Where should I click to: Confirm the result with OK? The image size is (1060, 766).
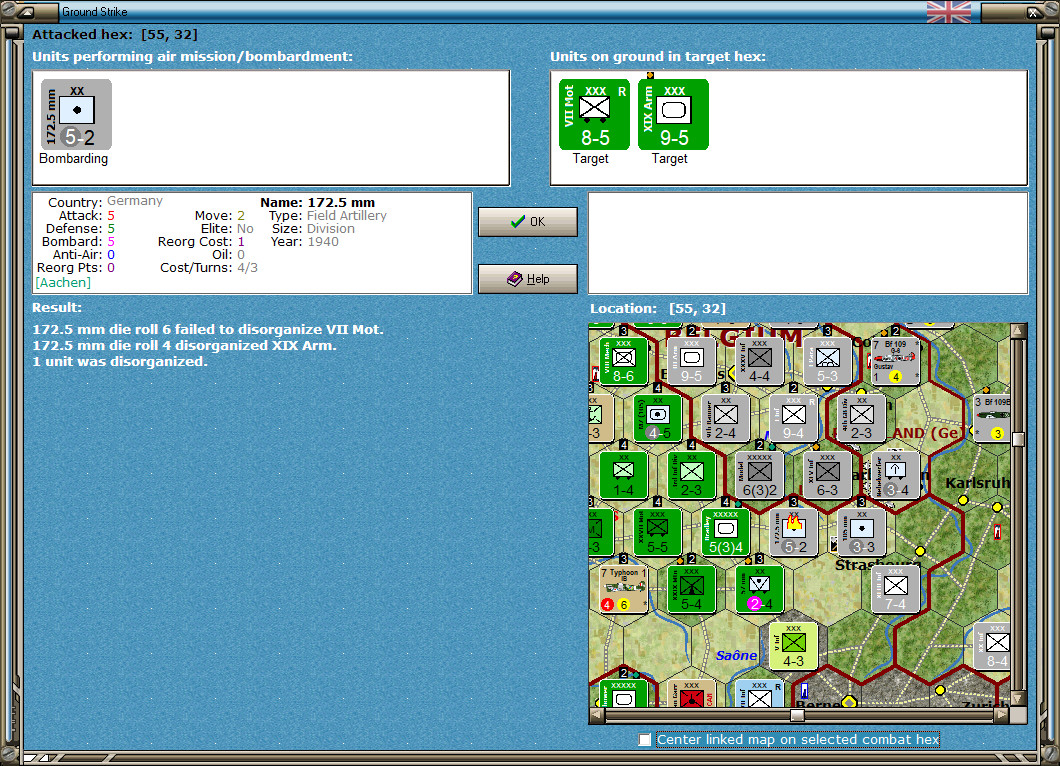[x=528, y=222]
